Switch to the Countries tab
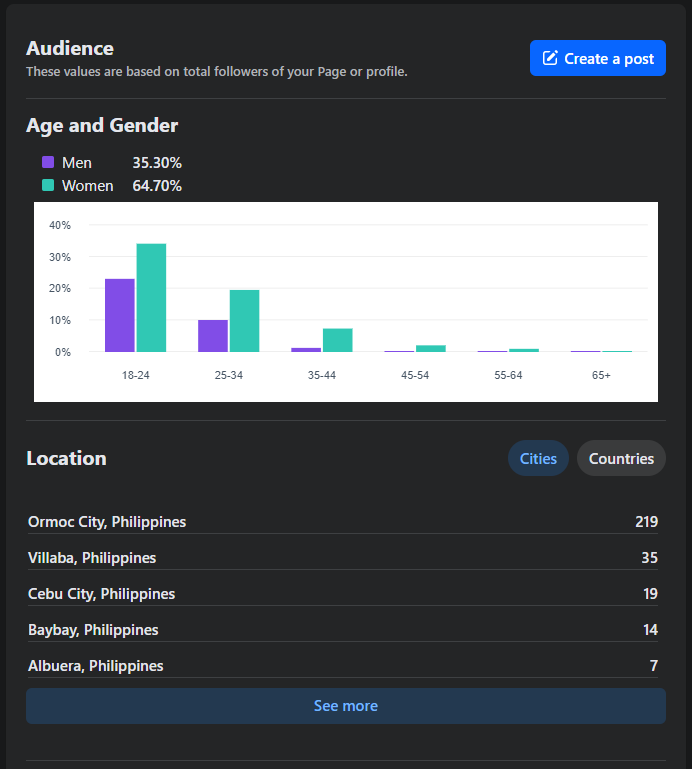 [x=621, y=458]
